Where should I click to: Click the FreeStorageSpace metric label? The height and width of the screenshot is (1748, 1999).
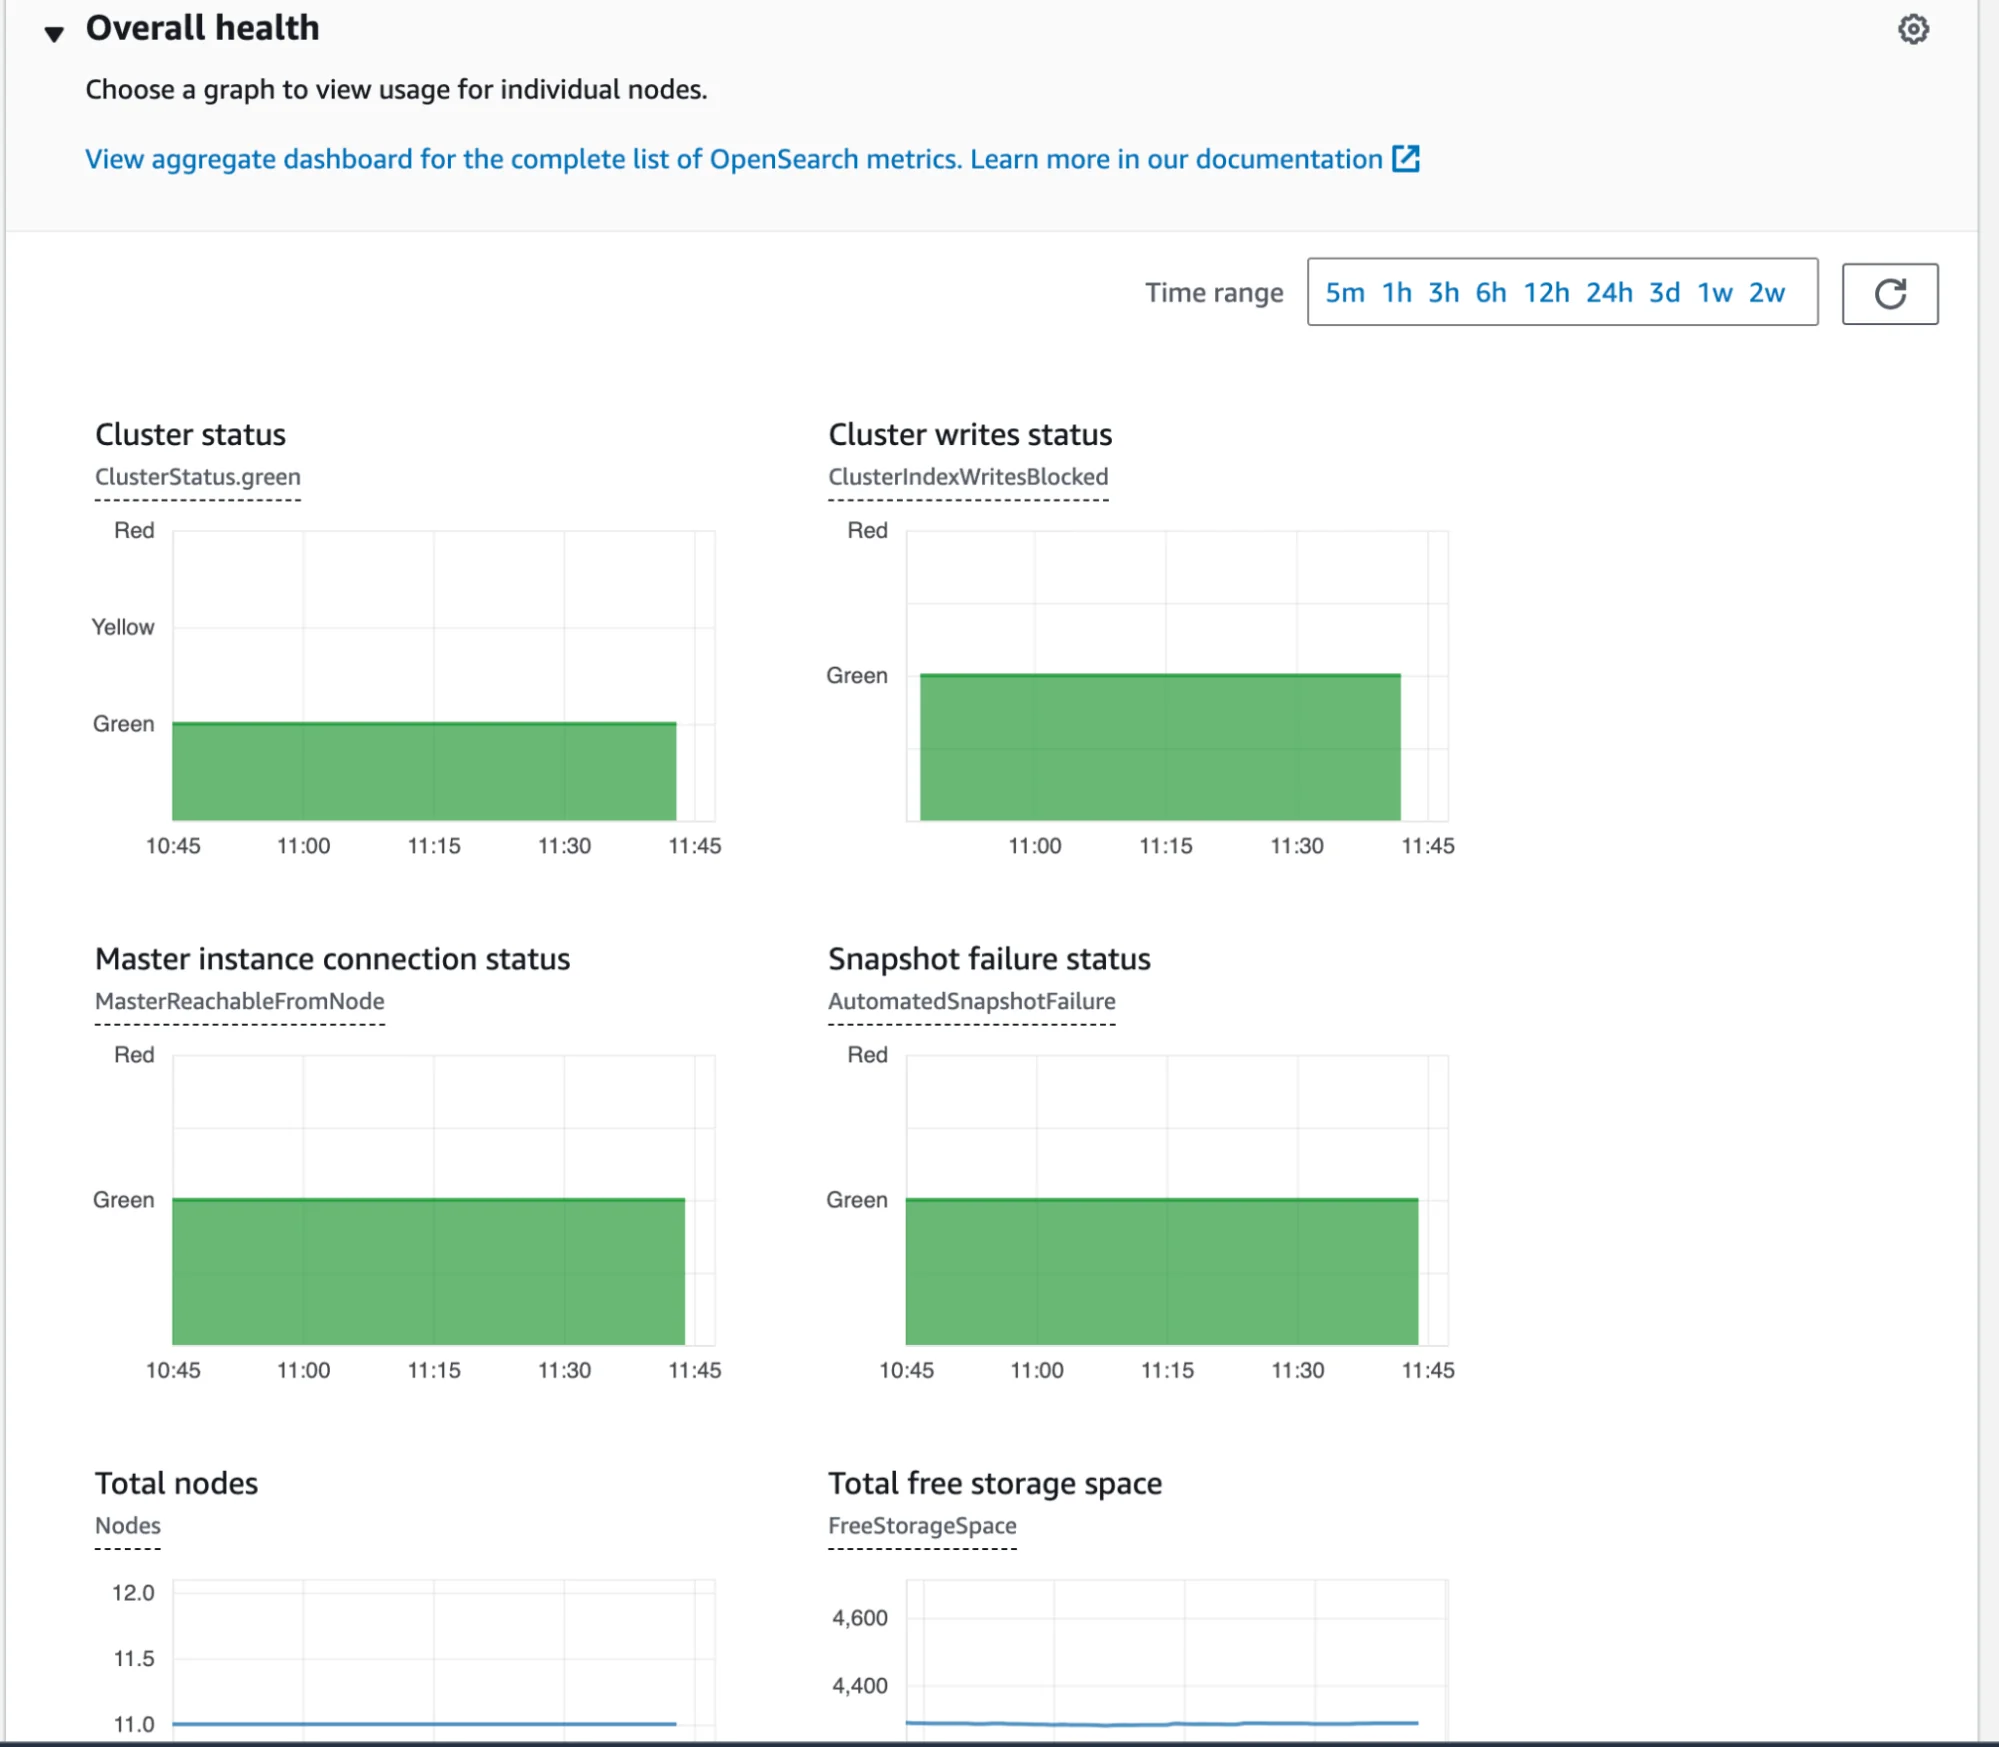coord(921,1525)
